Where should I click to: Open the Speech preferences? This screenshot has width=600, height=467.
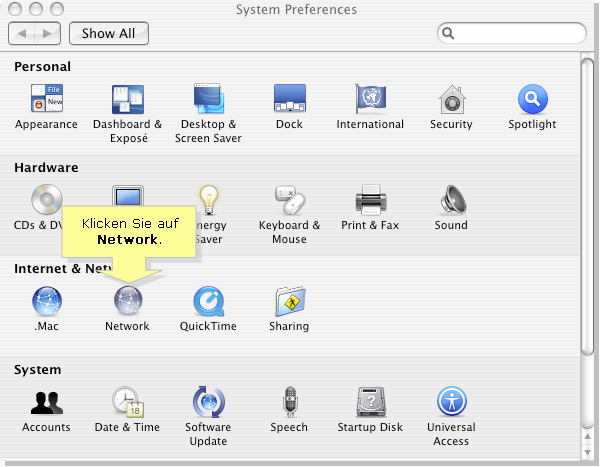click(290, 402)
